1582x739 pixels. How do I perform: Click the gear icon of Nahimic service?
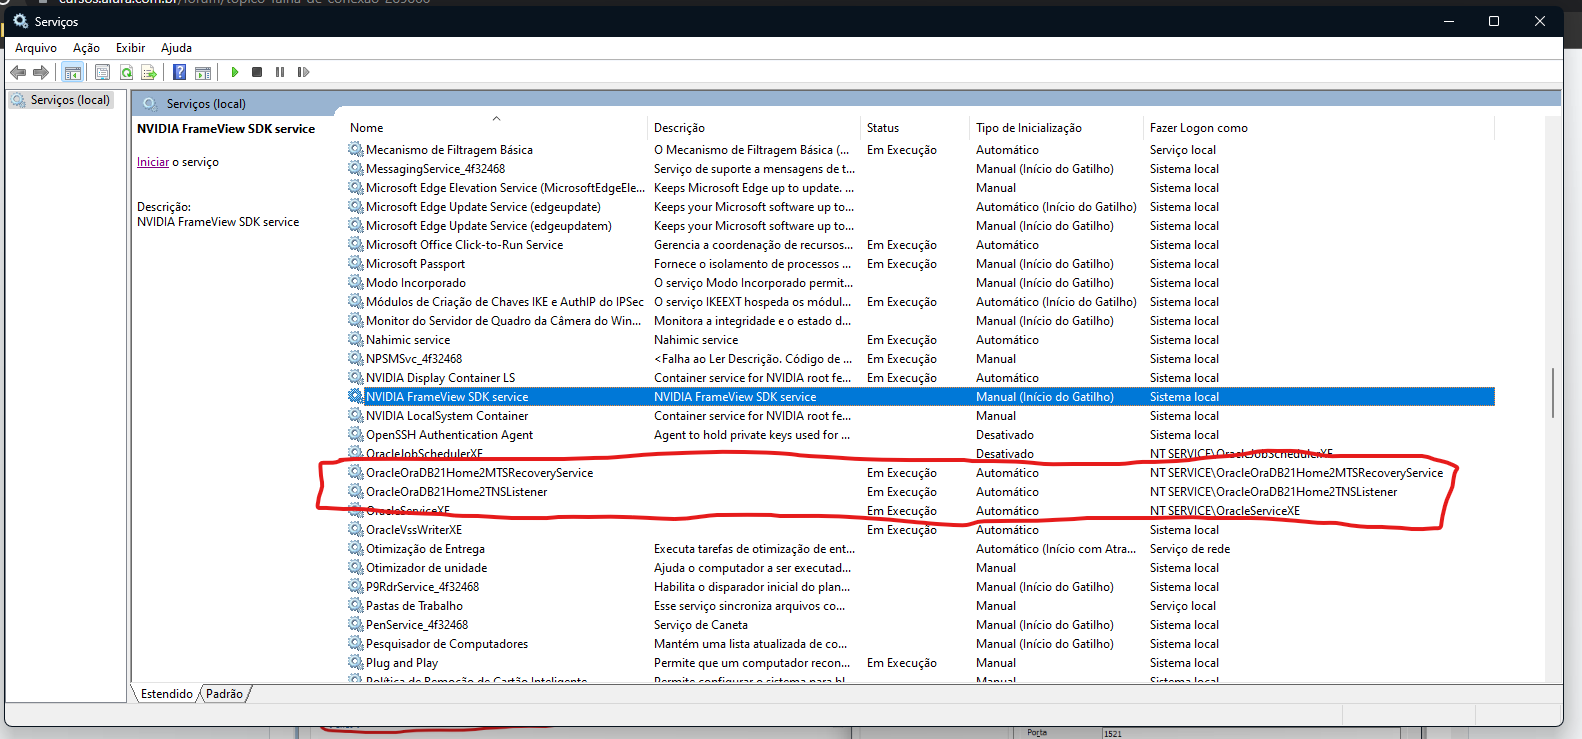pyautogui.click(x=356, y=340)
